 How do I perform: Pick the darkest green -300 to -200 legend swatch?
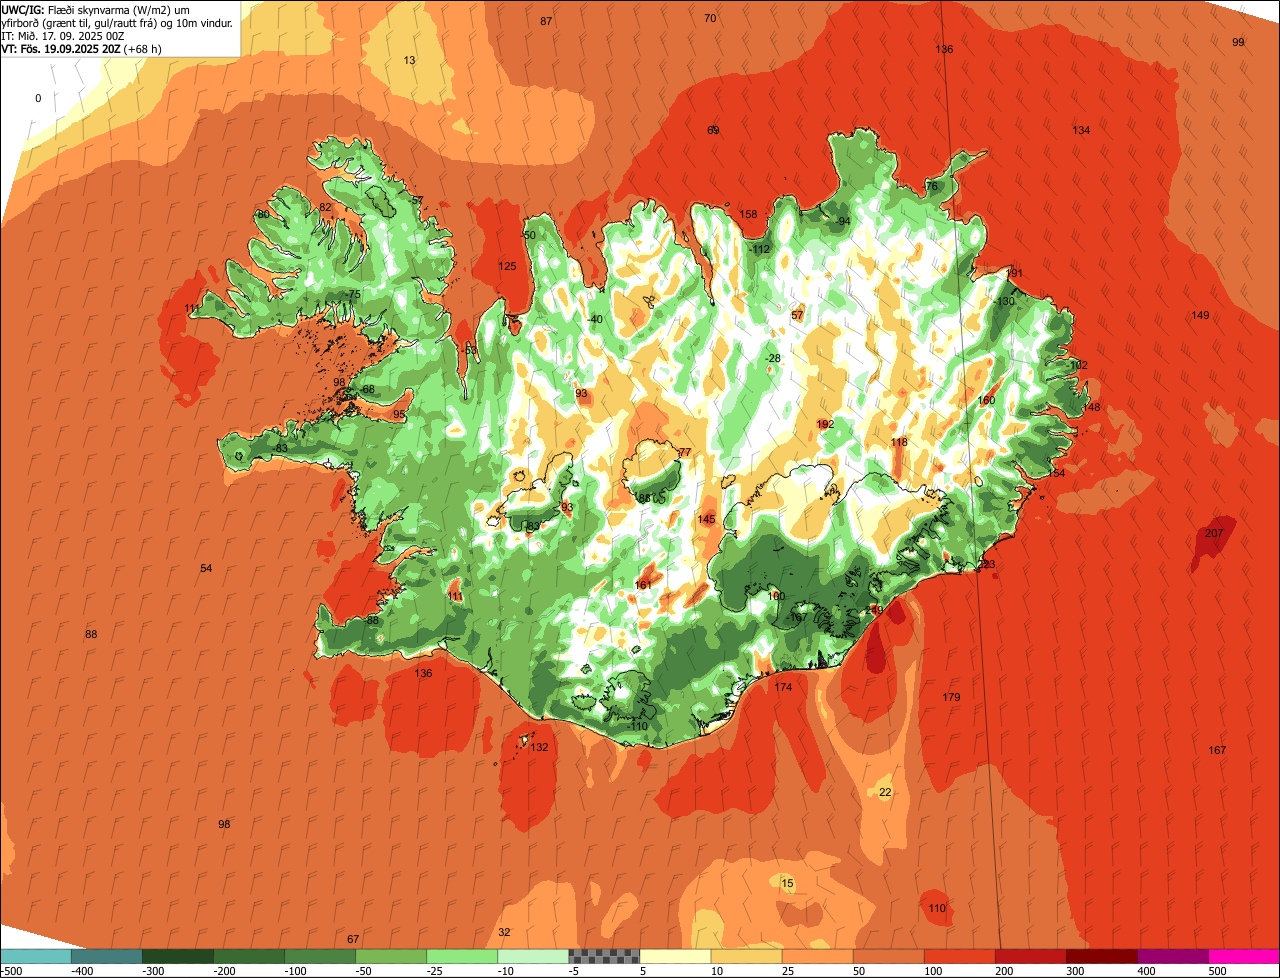coord(178,956)
